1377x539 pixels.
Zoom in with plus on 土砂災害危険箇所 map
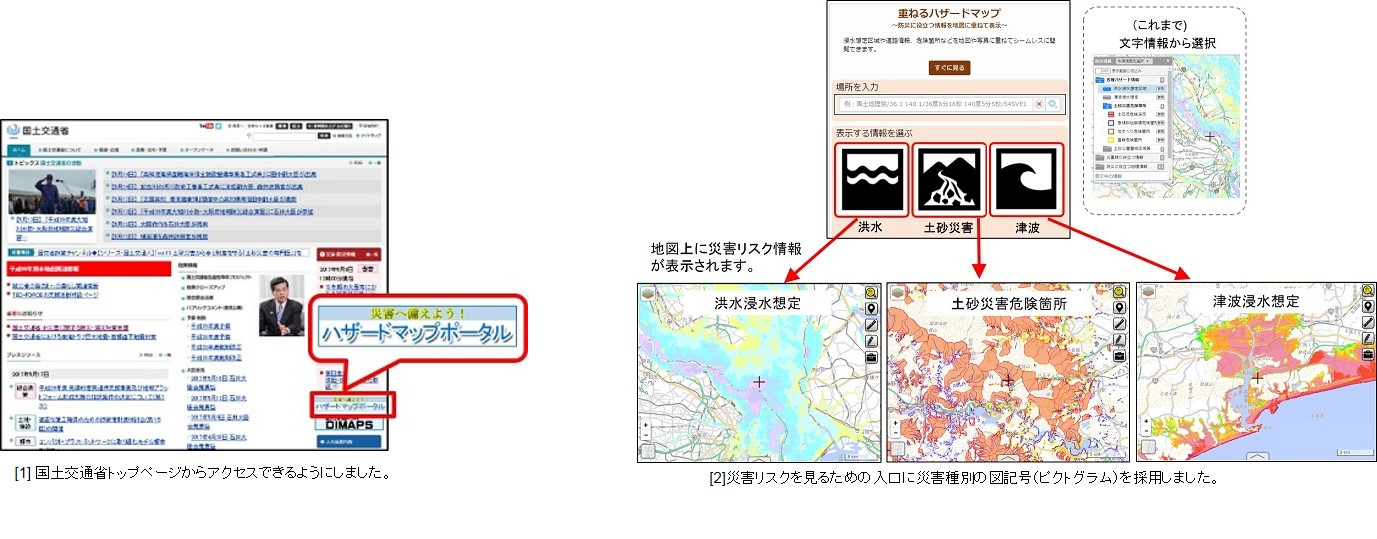click(895, 423)
